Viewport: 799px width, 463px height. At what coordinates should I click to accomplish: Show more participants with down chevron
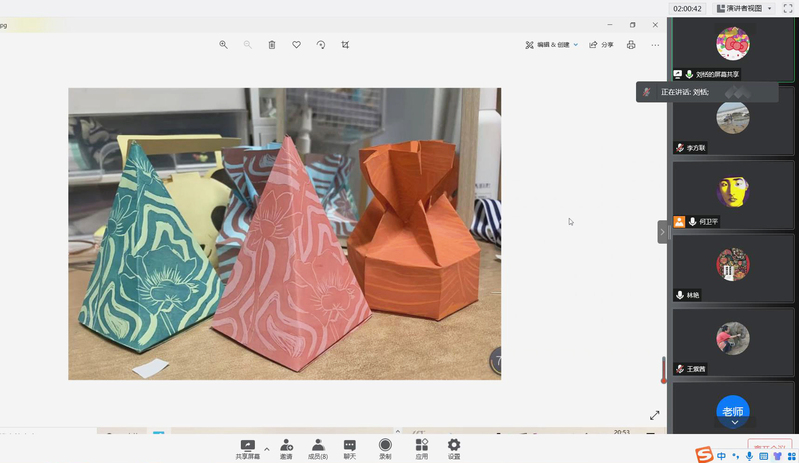734,422
